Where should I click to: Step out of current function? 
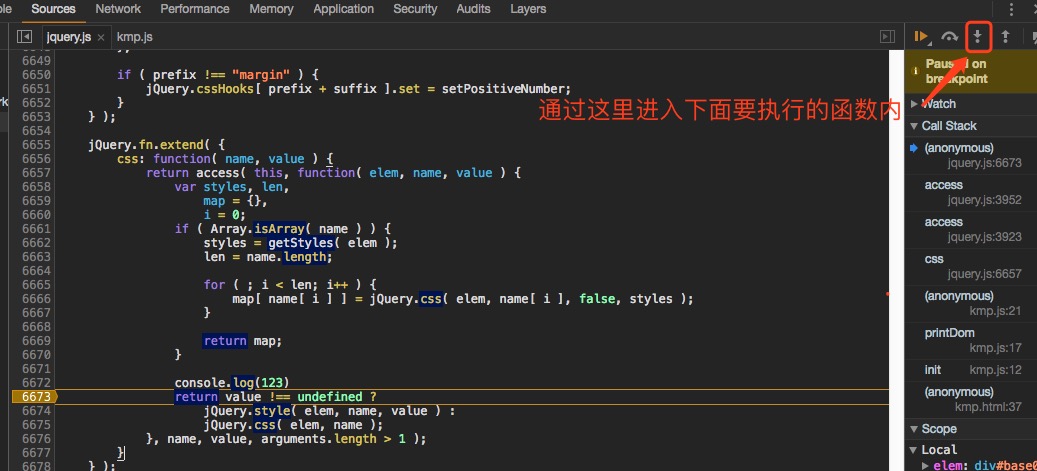(1005, 37)
